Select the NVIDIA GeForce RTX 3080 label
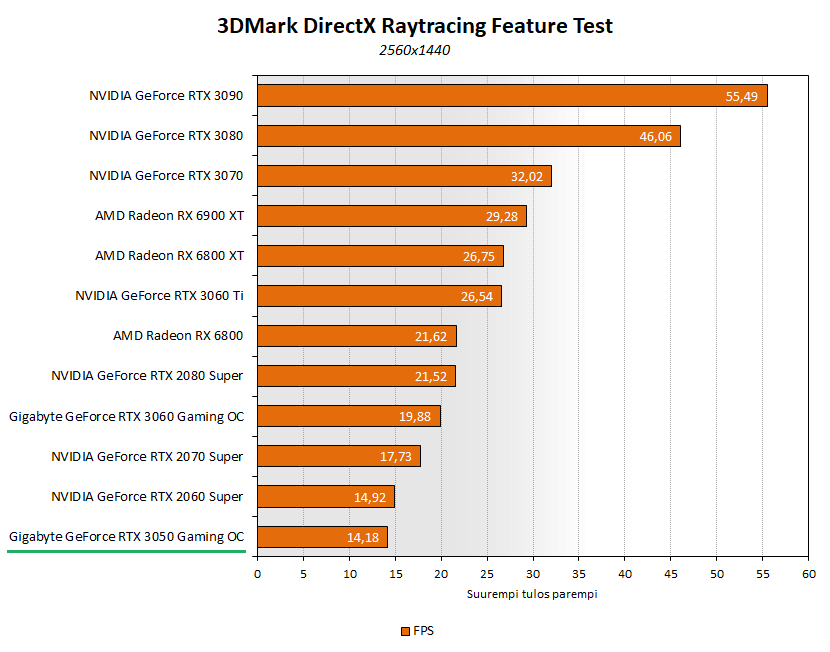The image size is (830, 652). 166,136
